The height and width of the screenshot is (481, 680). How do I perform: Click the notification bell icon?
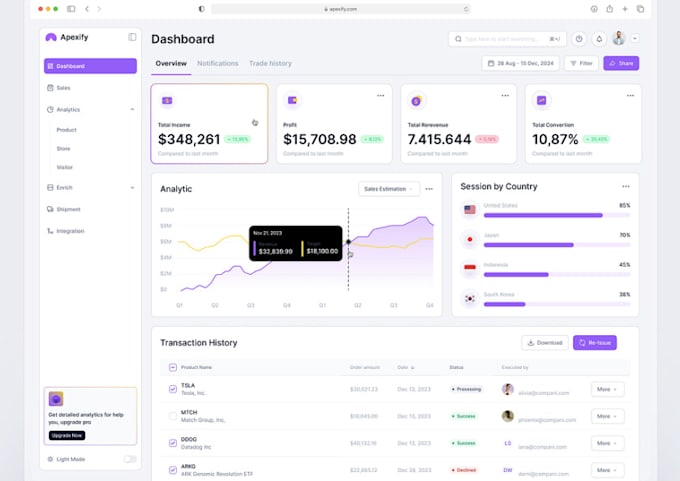click(x=599, y=39)
